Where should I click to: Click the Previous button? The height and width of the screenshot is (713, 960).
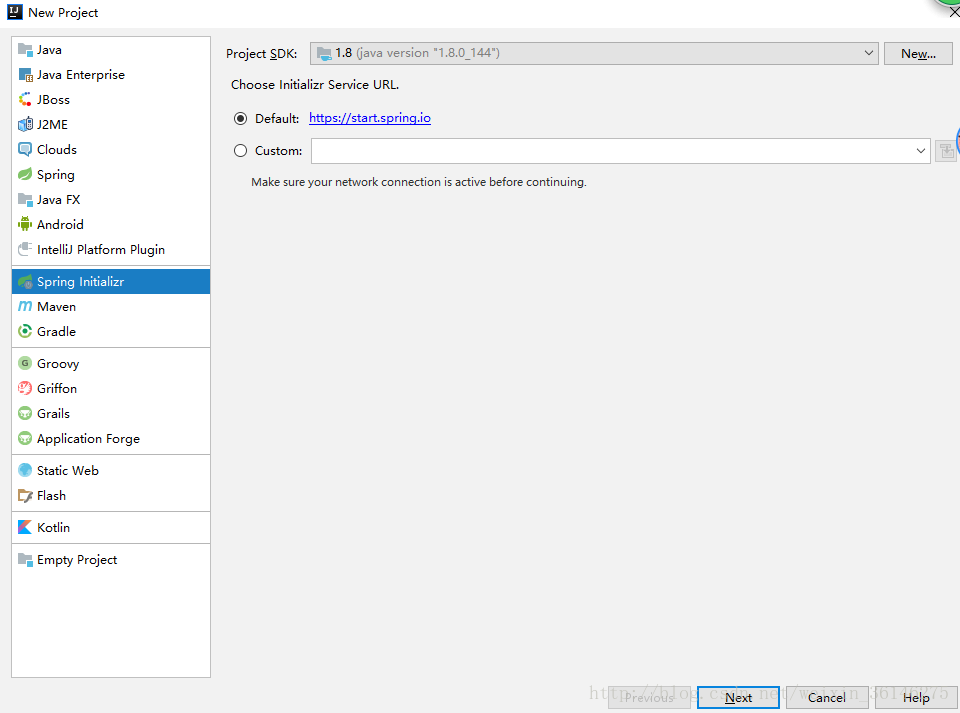click(649, 697)
